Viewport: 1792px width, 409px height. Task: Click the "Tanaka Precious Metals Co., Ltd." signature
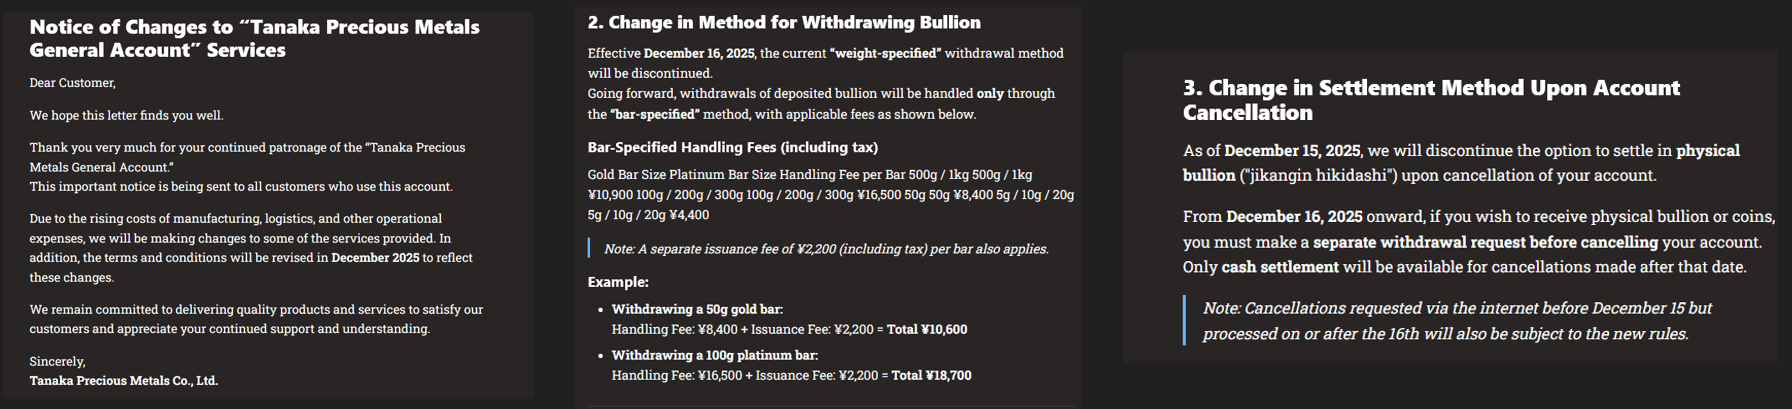(x=123, y=381)
